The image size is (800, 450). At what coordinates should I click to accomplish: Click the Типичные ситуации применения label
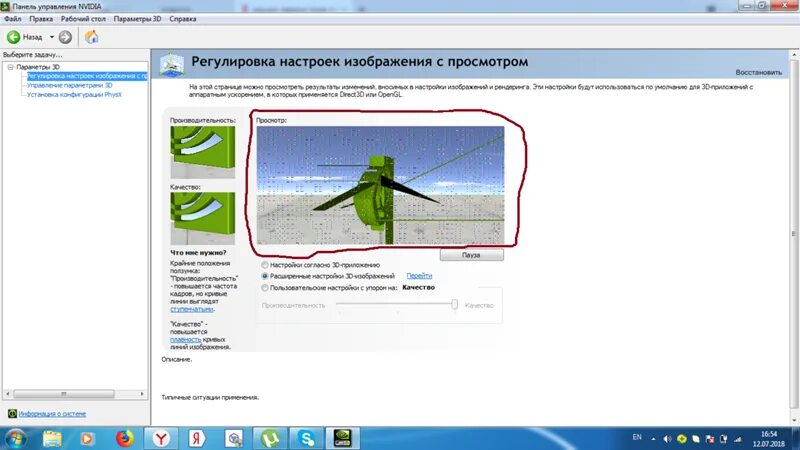(210, 397)
